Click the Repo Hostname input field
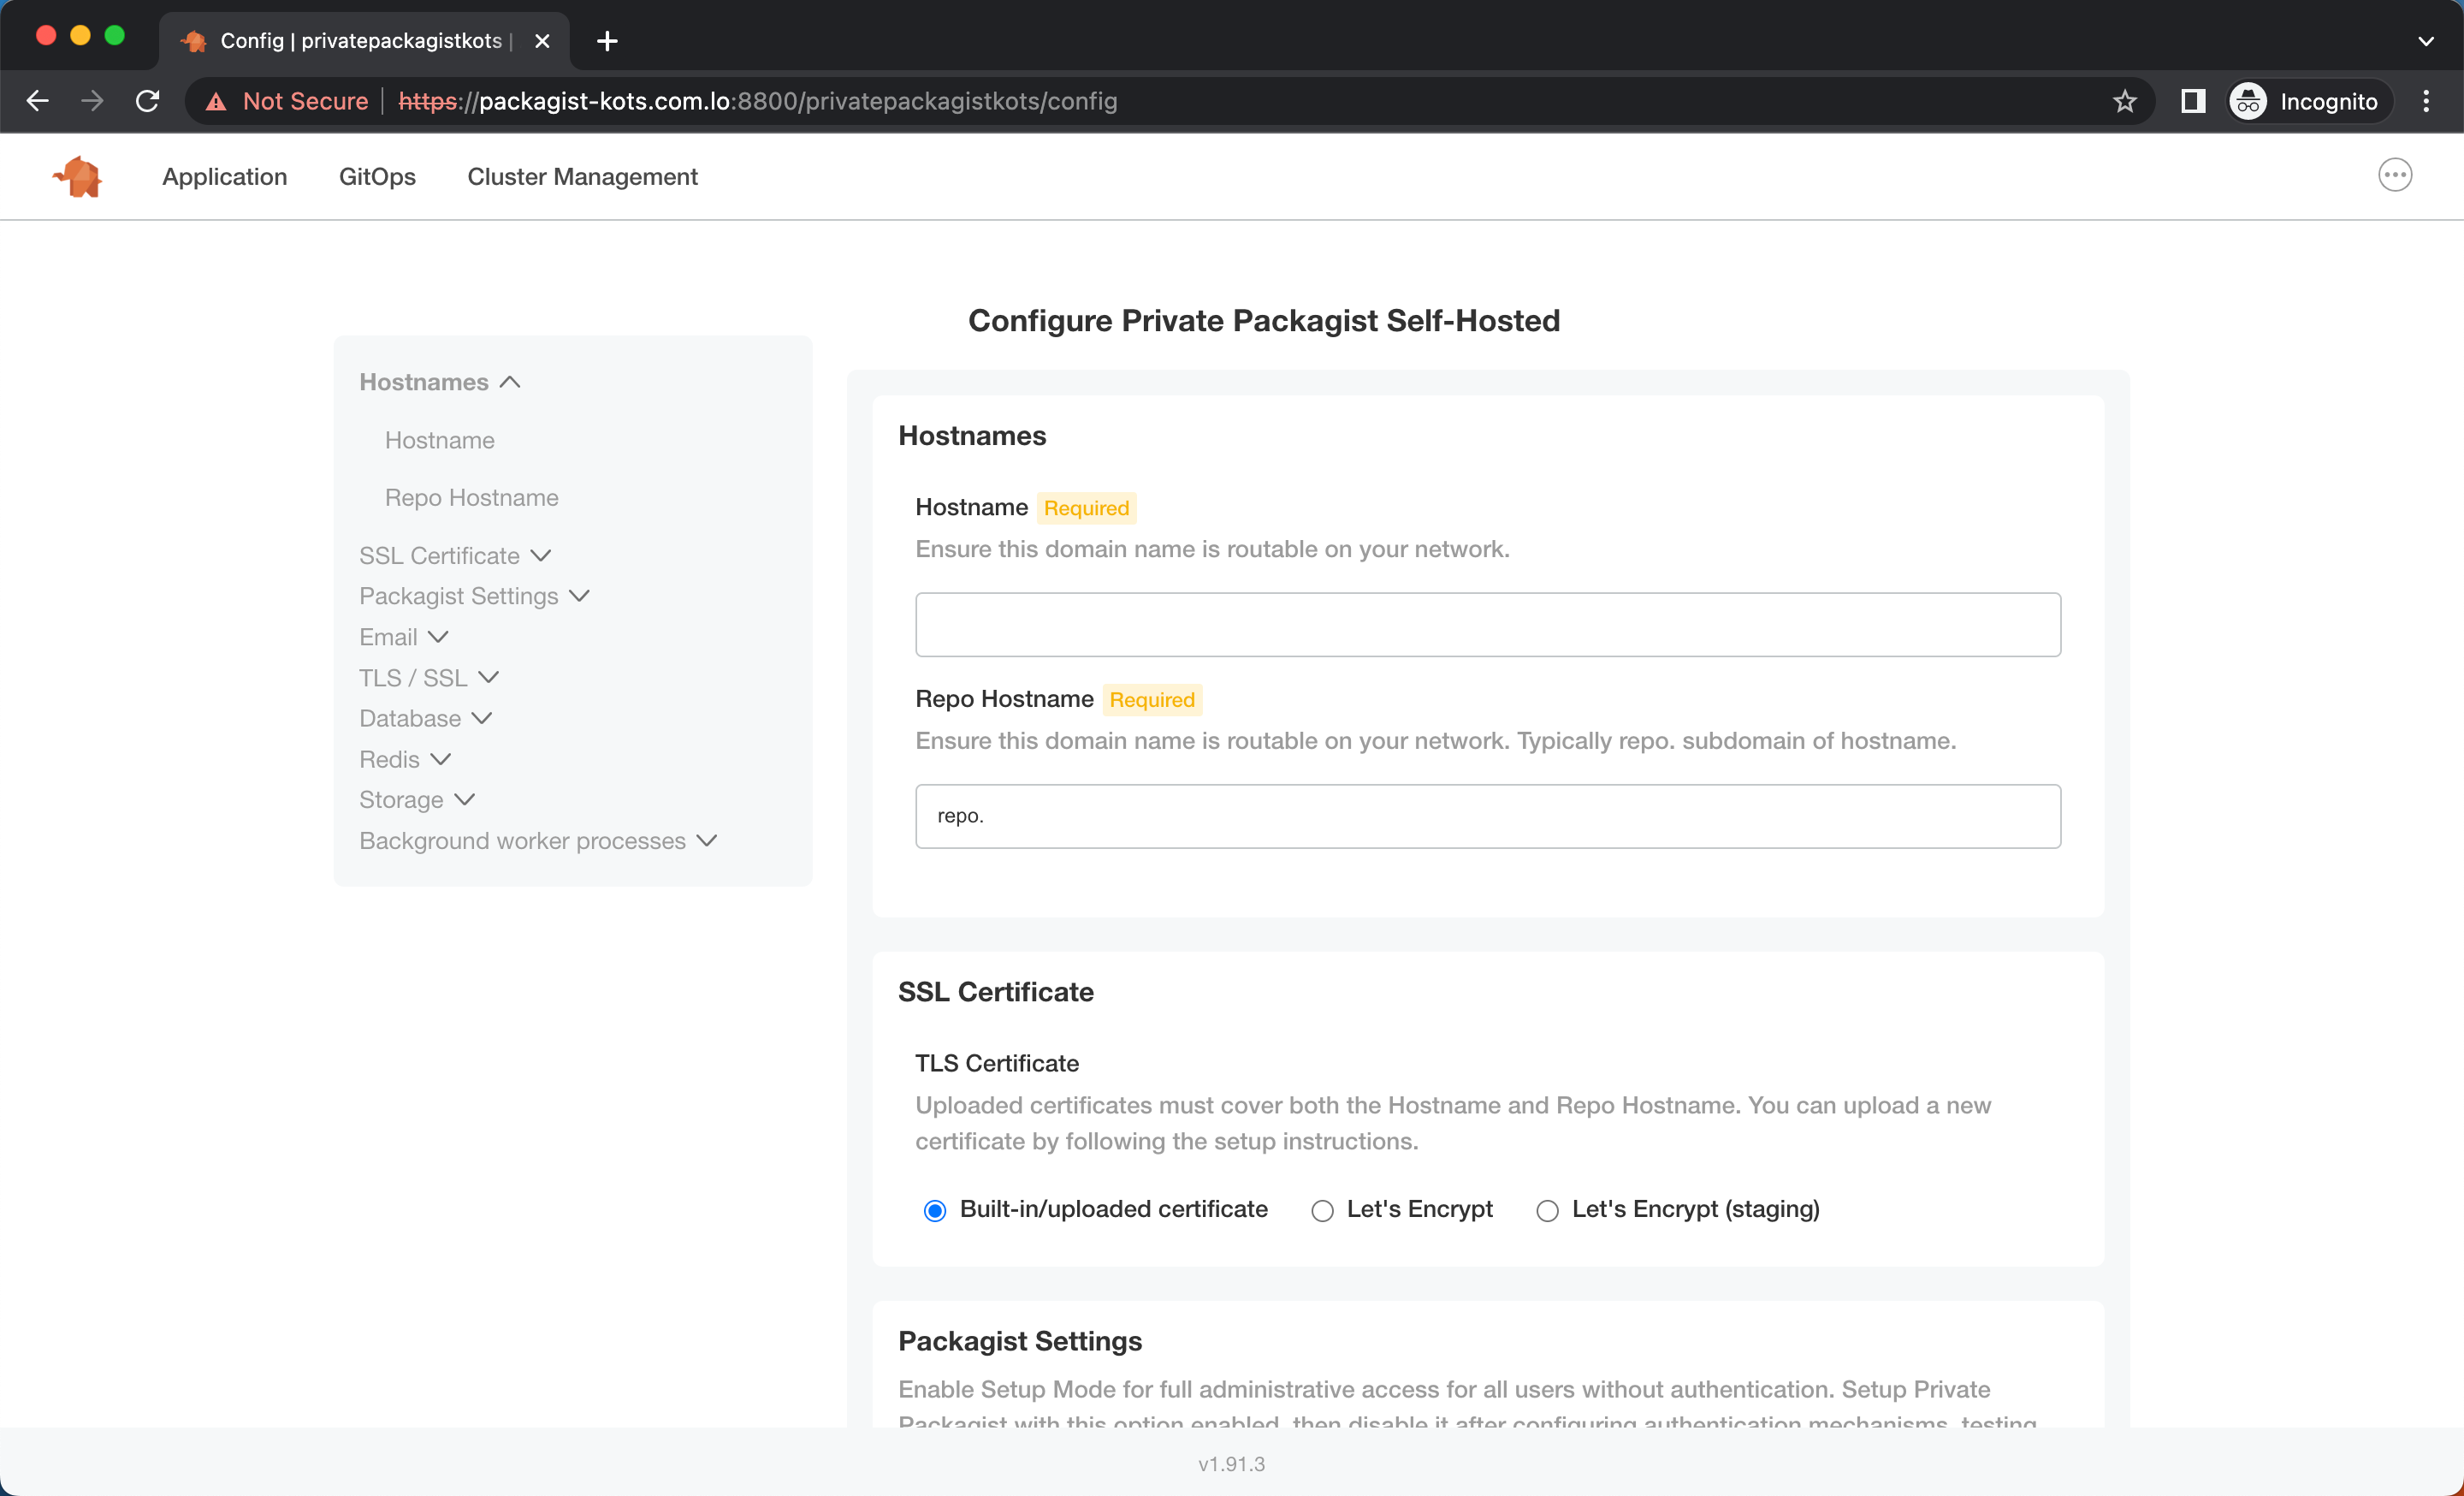The image size is (2464, 1496). point(1487,815)
